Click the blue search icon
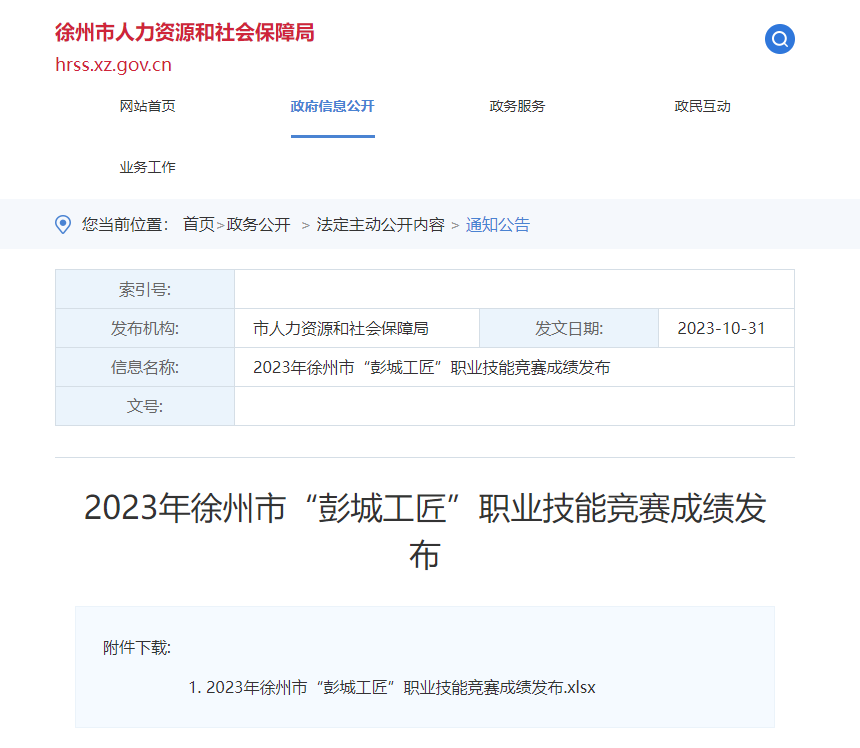Screen dimensions: 860x748 pyautogui.click(x=779, y=39)
